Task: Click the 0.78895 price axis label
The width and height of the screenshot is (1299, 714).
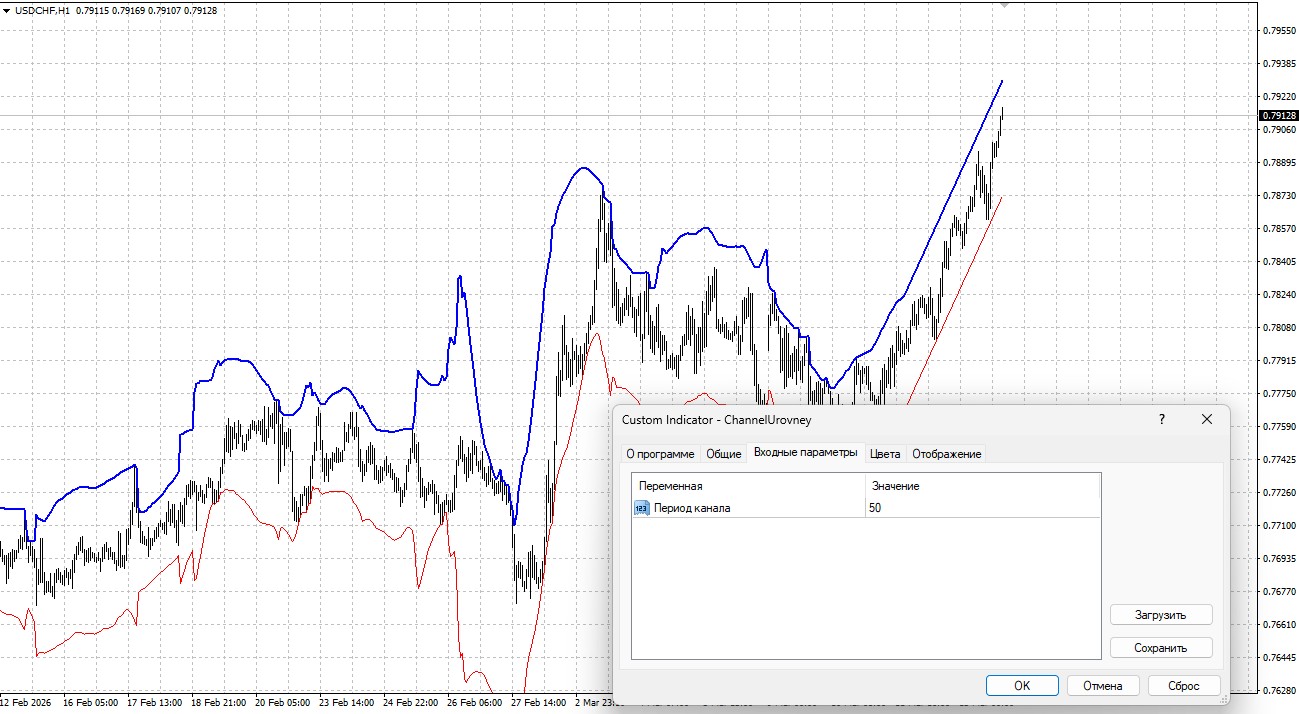Action: (x=1279, y=163)
